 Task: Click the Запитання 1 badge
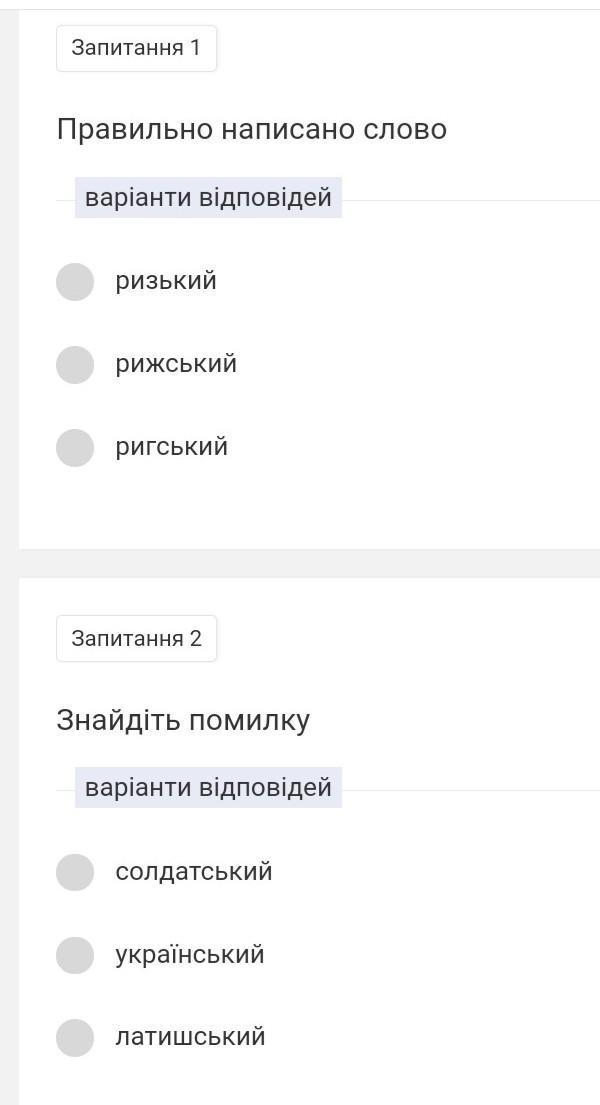tap(136, 48)
